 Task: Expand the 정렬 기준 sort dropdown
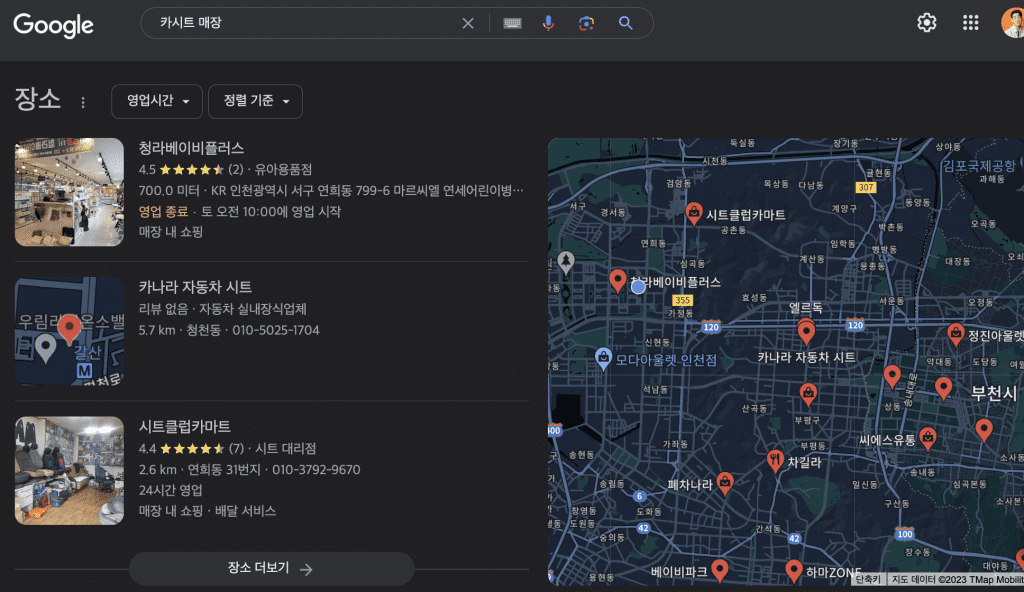coord(255,101)
